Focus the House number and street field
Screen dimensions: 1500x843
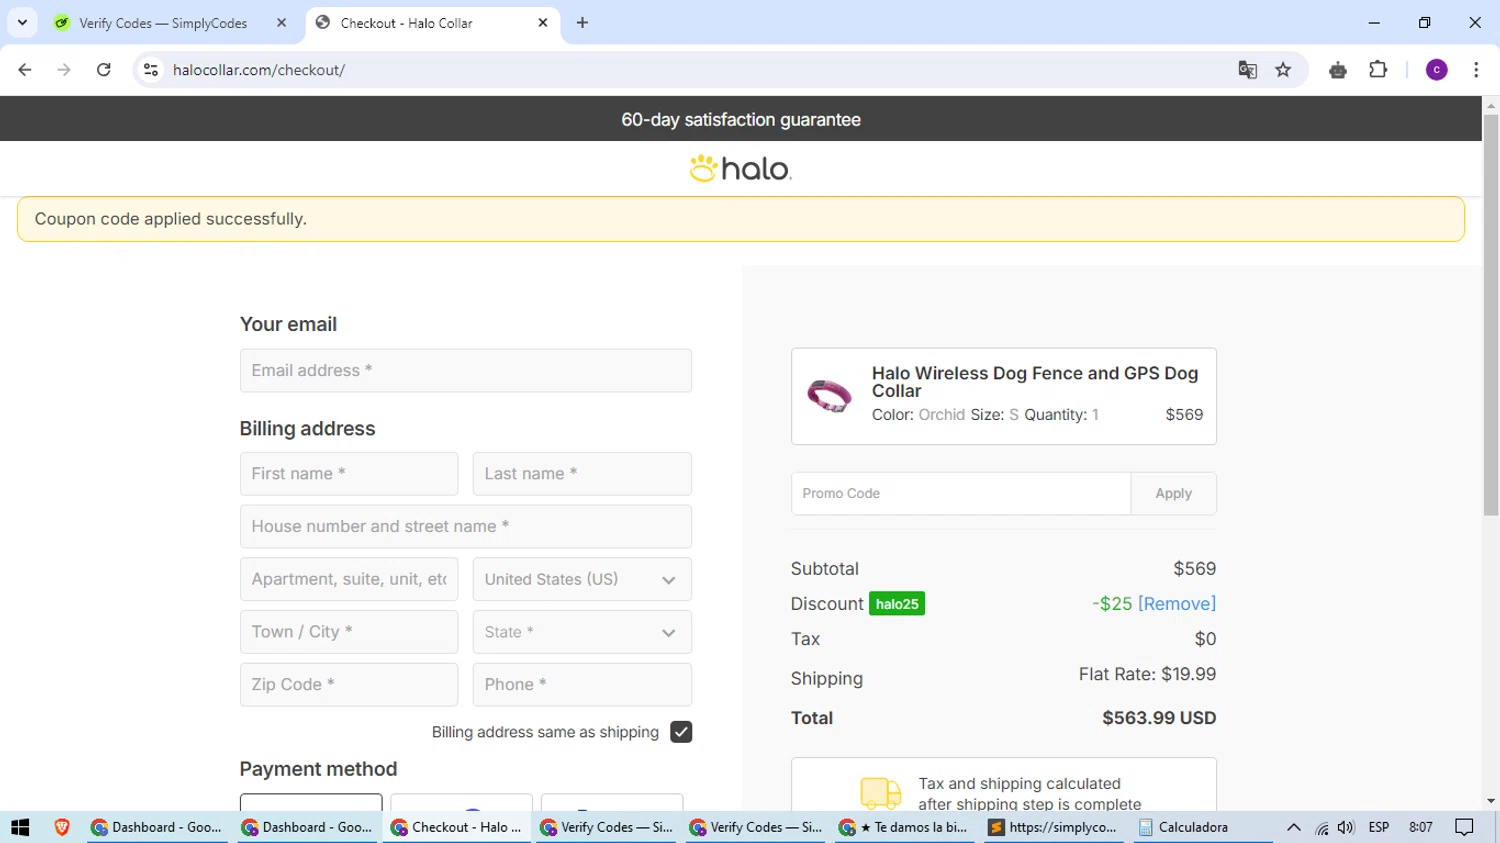pos(466,526)
